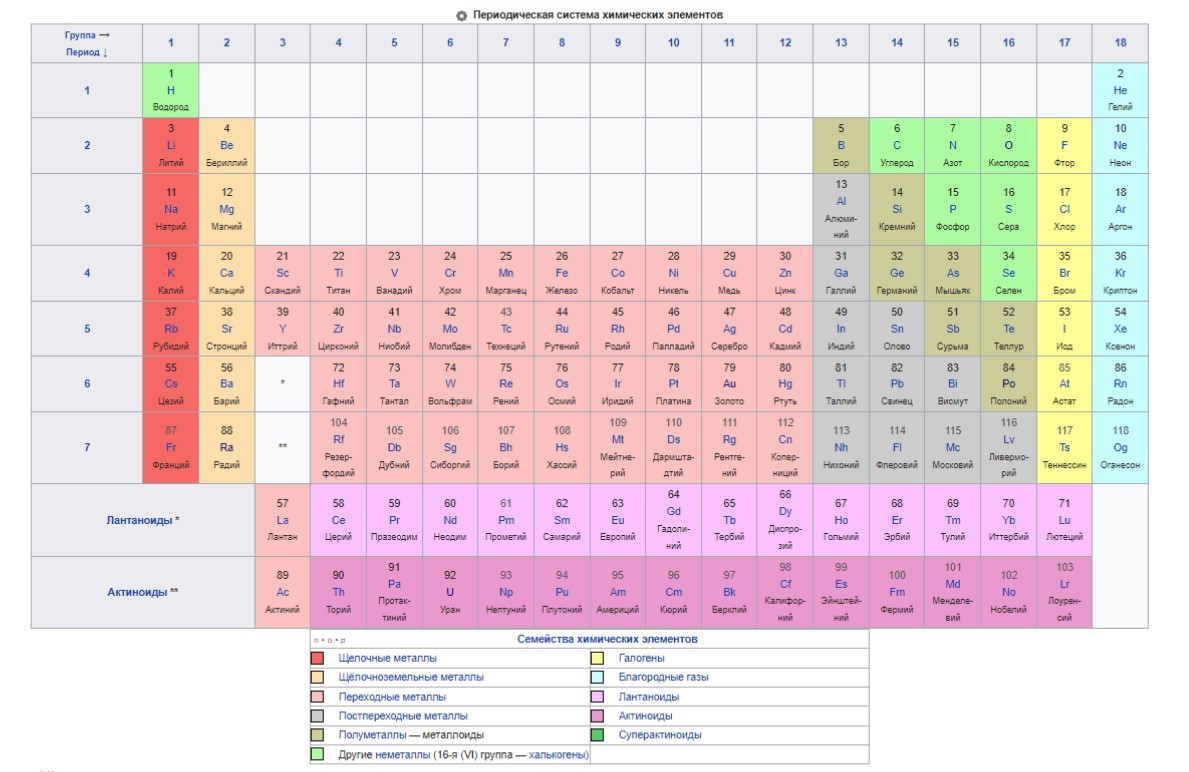Click the Водород (H) element cell
This screenshot has height=772, width=1189.
point(171,90)
